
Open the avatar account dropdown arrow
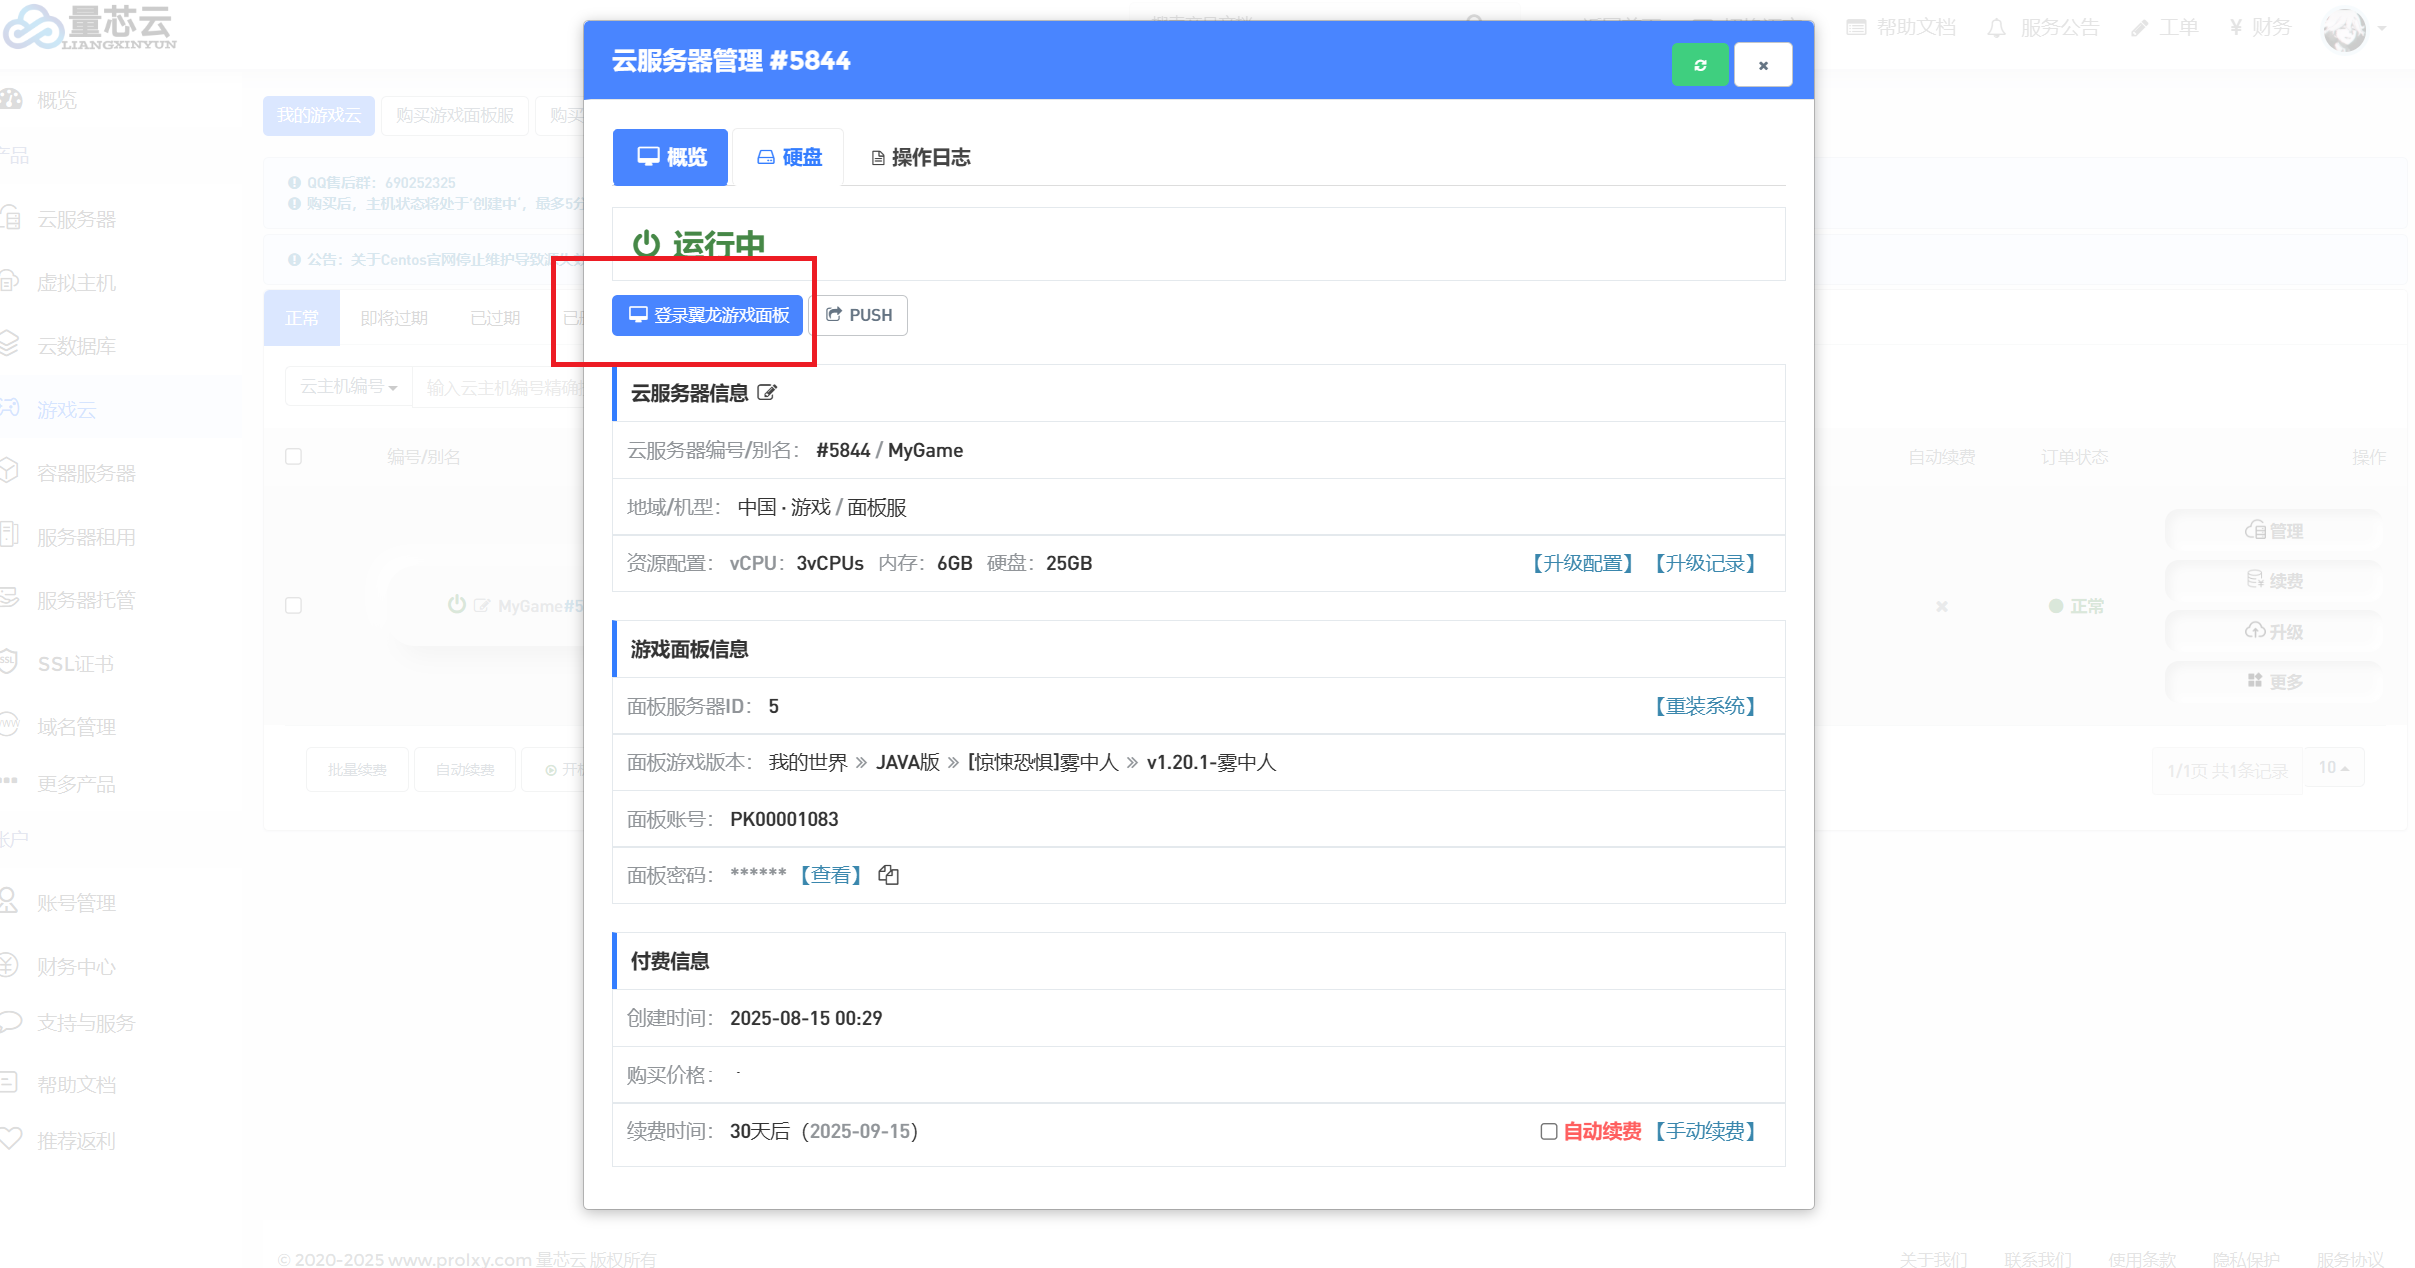[x=2382, y=29]
